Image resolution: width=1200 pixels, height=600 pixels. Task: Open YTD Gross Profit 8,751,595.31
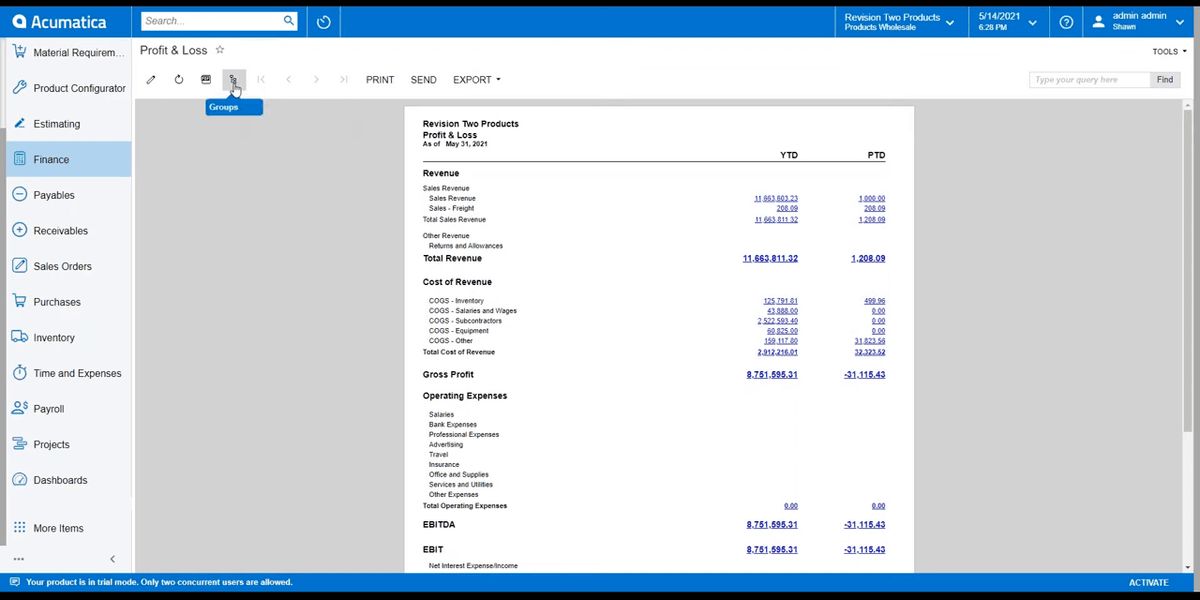point(772,375)
